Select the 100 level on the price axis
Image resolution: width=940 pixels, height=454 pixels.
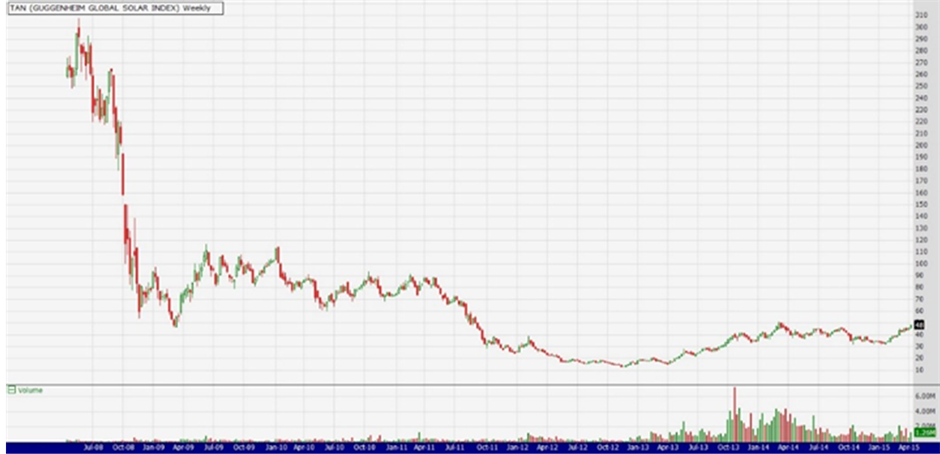919,263
